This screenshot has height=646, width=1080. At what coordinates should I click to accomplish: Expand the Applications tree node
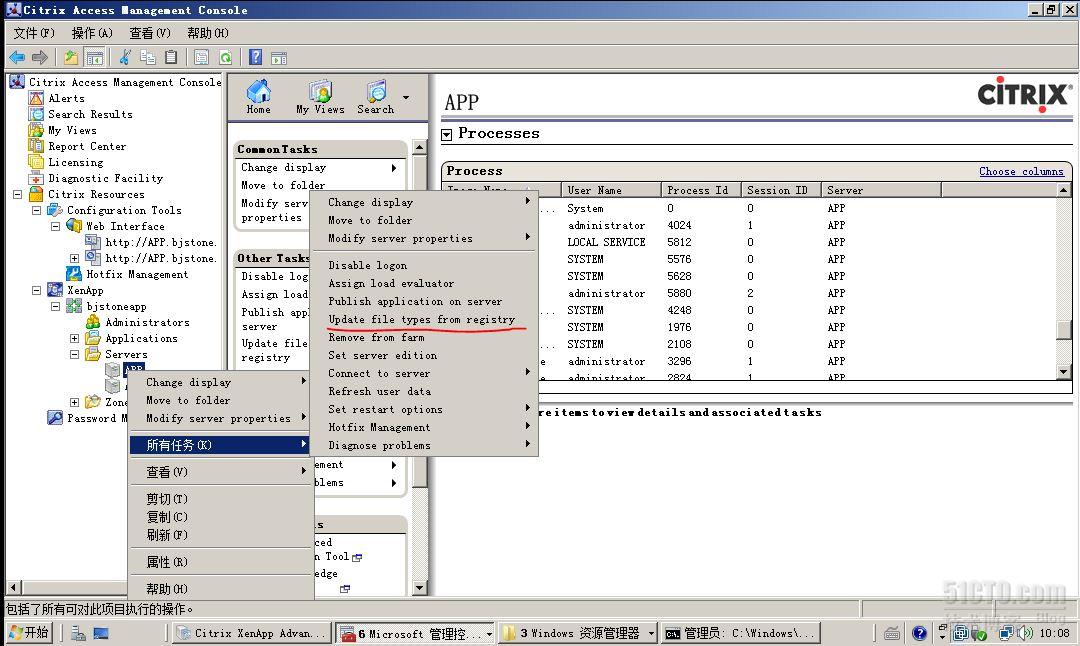(74, 338)
